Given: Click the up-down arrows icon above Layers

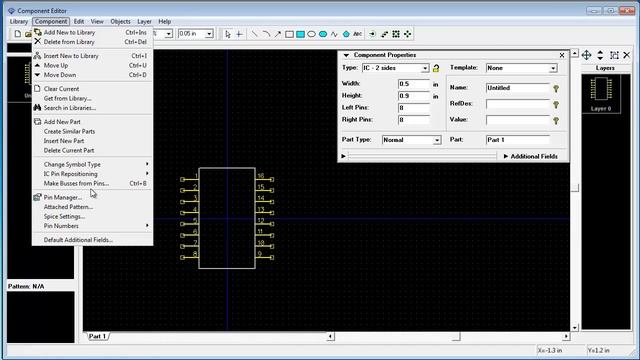Looking at the screenshot, I should (x=600, y=55).
